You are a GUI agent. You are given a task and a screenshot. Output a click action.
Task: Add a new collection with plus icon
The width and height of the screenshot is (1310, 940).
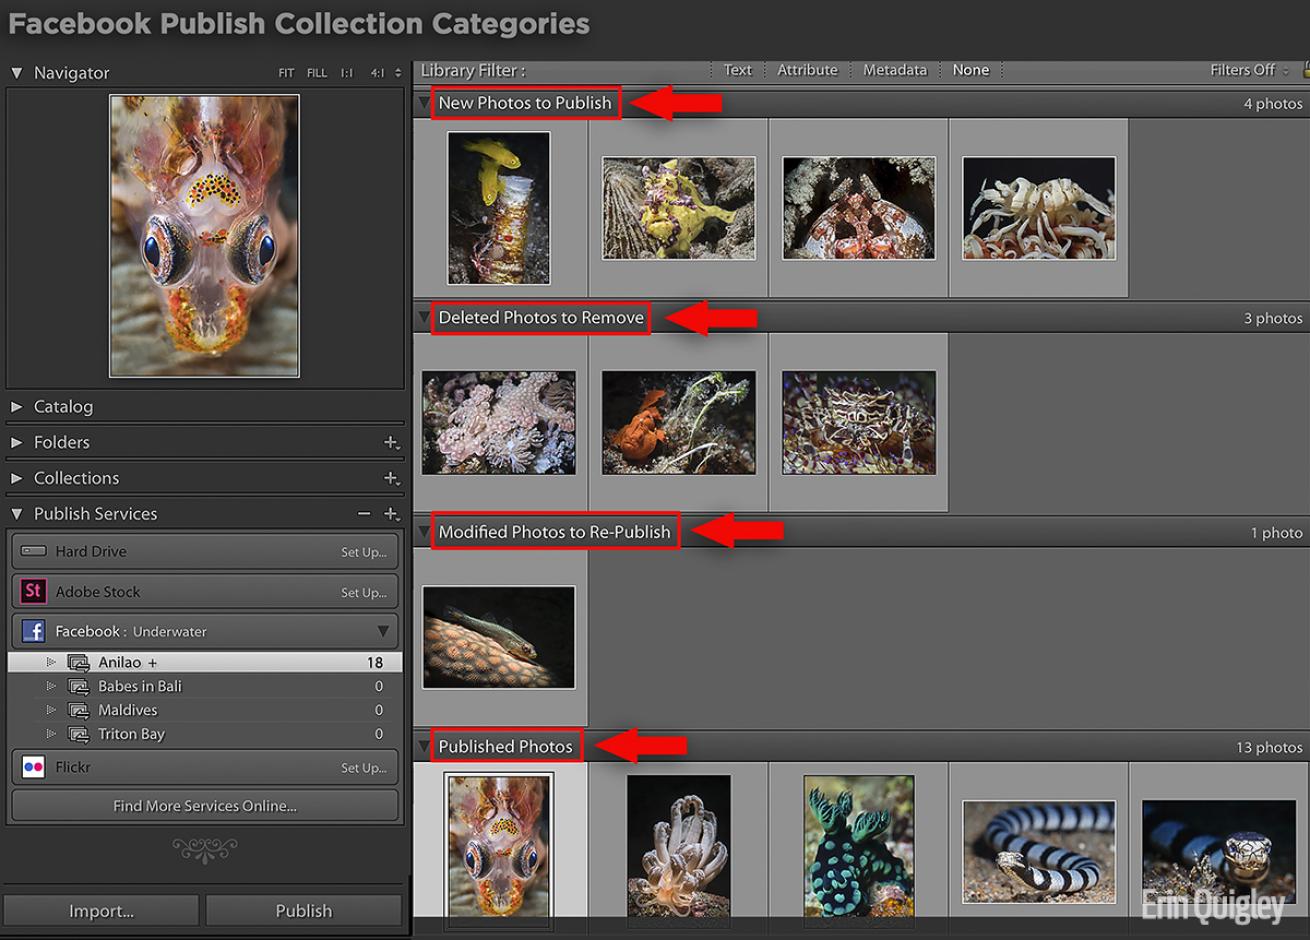[x=391, y=478]
